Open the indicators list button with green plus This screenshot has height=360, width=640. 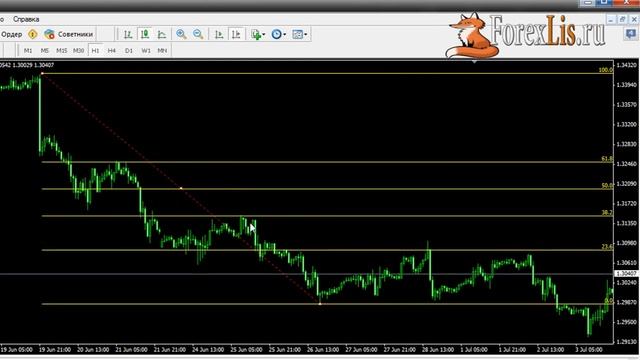point(258,34)
